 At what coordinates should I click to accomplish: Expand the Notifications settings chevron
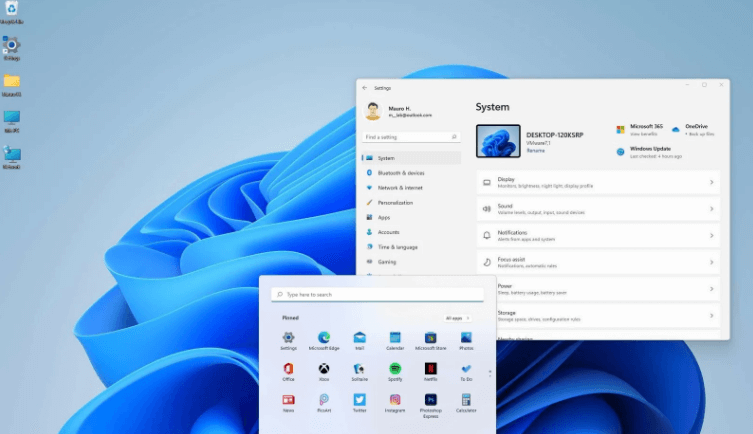[712, 236]
